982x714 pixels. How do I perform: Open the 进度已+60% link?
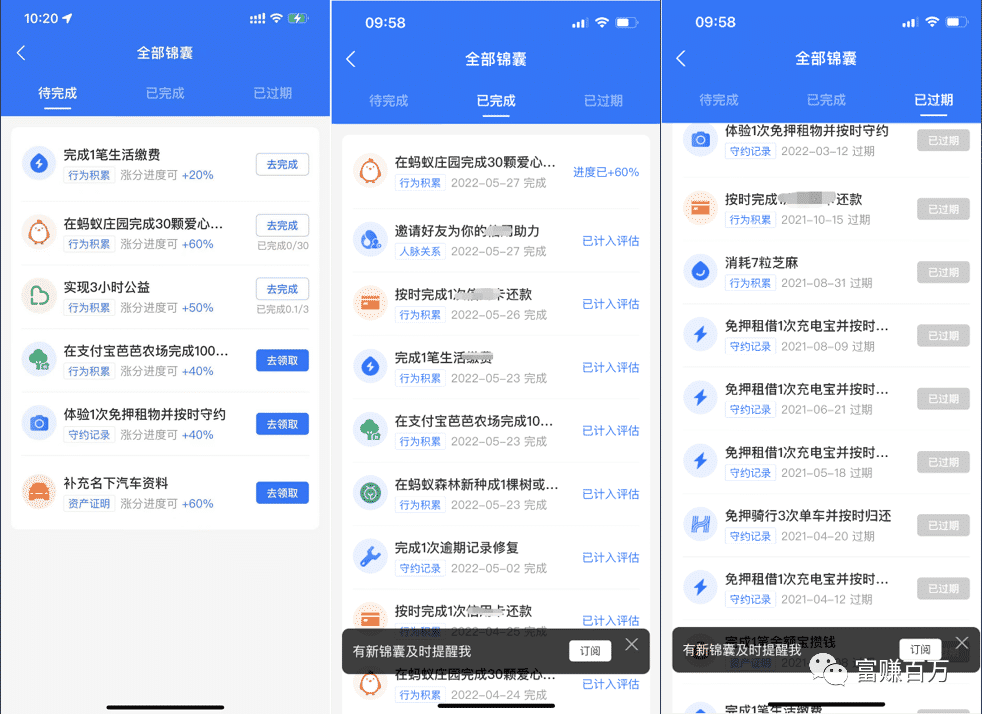[606, 172]
